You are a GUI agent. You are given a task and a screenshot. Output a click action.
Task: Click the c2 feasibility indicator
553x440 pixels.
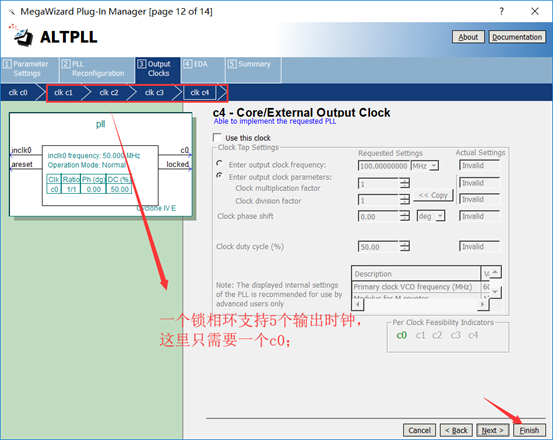[x=437, y=335]
